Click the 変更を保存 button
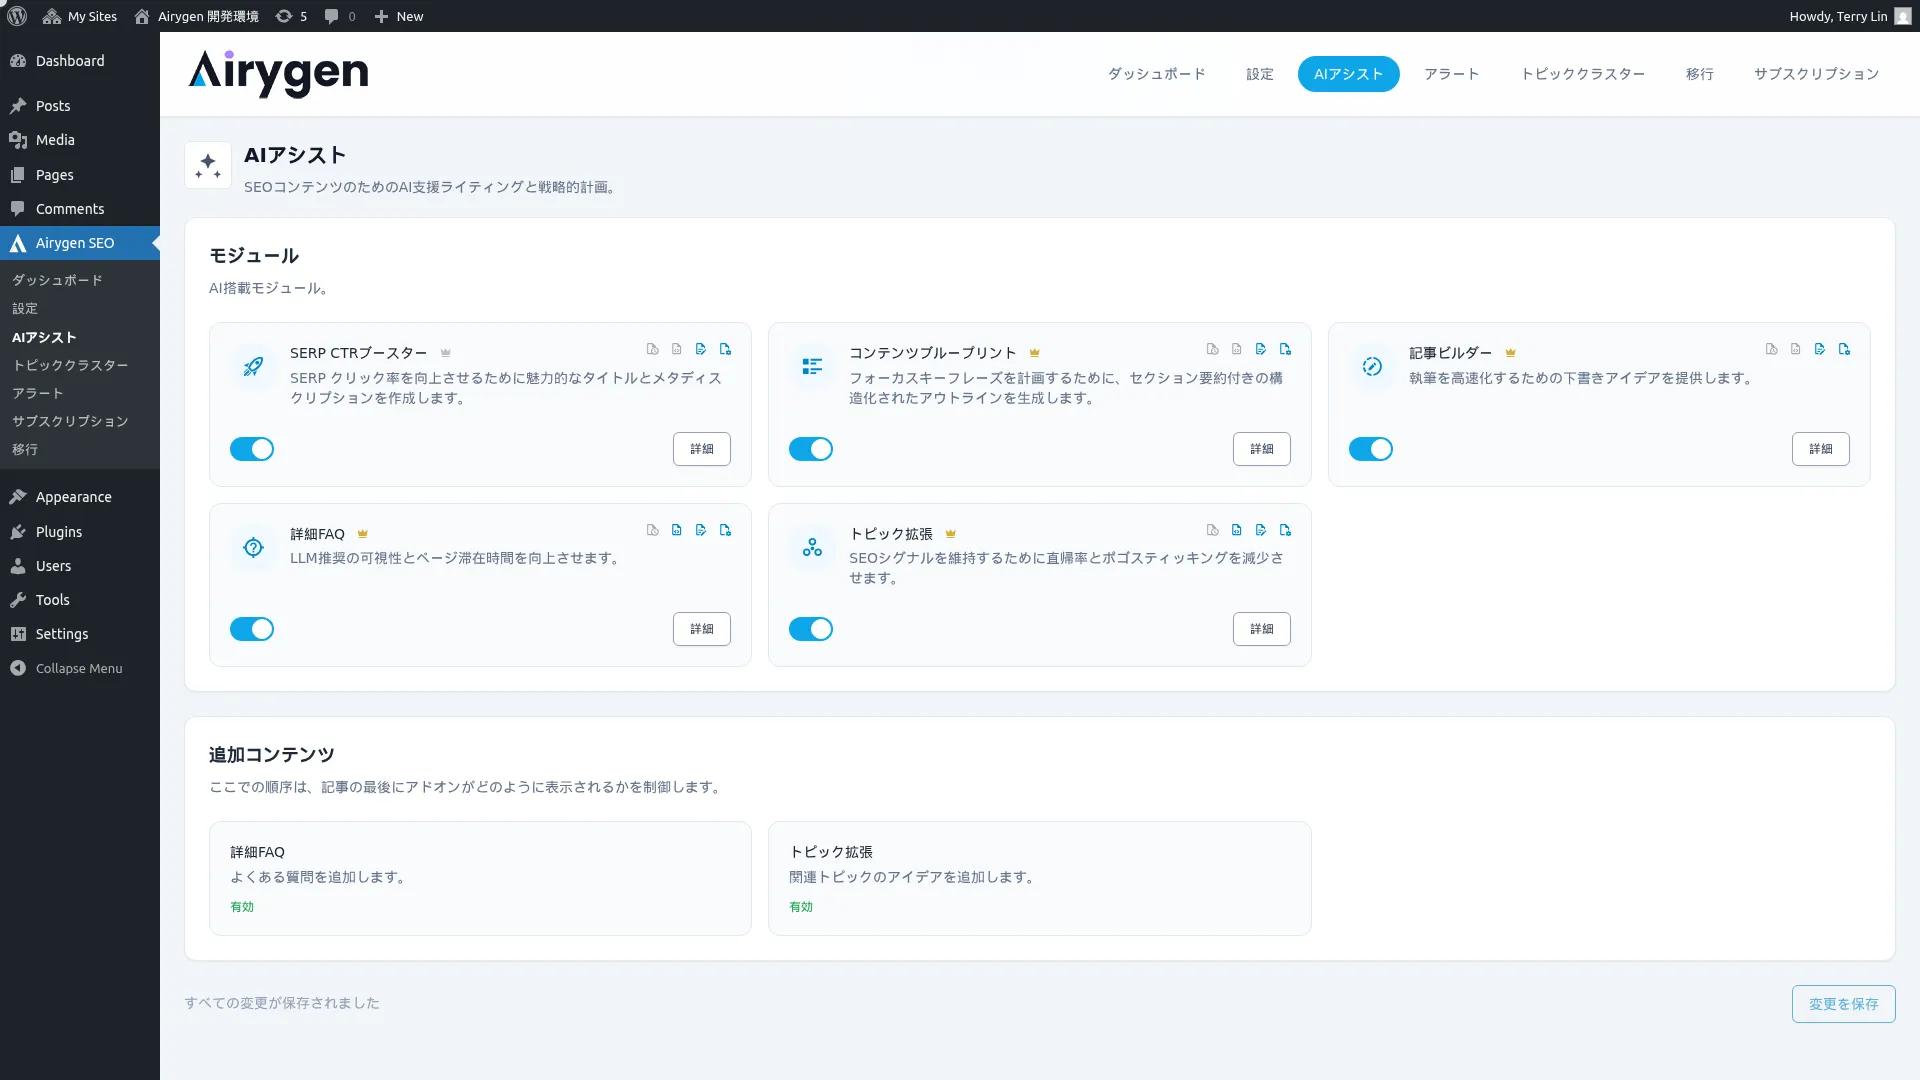The height and width of the screenshot is (1080, 1920). pyautogui.click(x=1844, y=1004)
